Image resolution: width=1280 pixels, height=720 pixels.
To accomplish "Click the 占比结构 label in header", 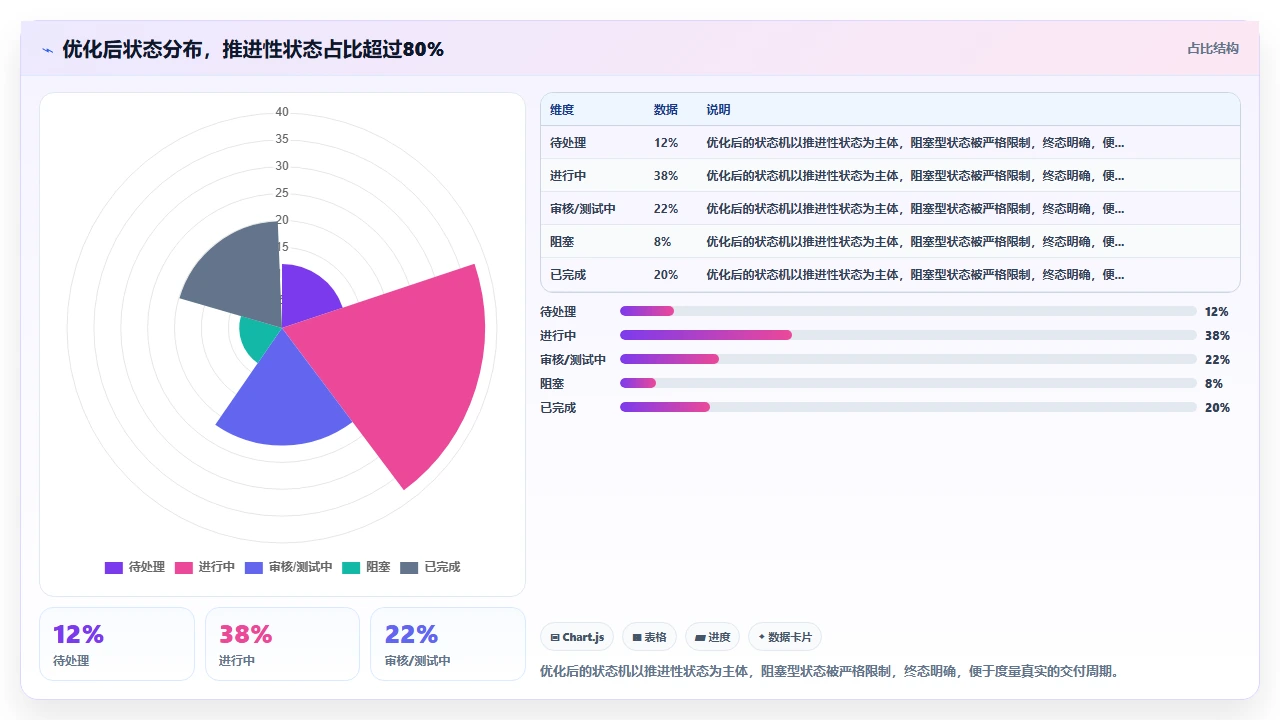I will [x=1213, y=48].
